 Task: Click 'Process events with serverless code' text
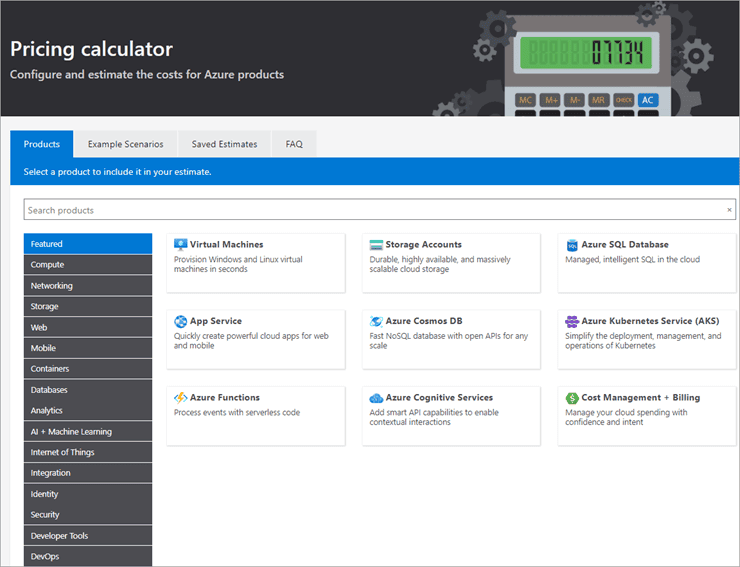[x=237, y=412]
